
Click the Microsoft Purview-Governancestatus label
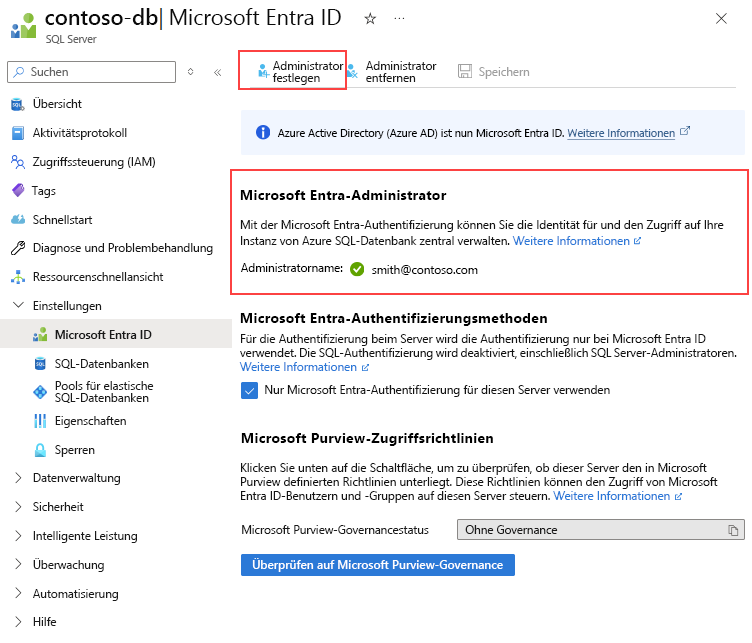(335, 530)
